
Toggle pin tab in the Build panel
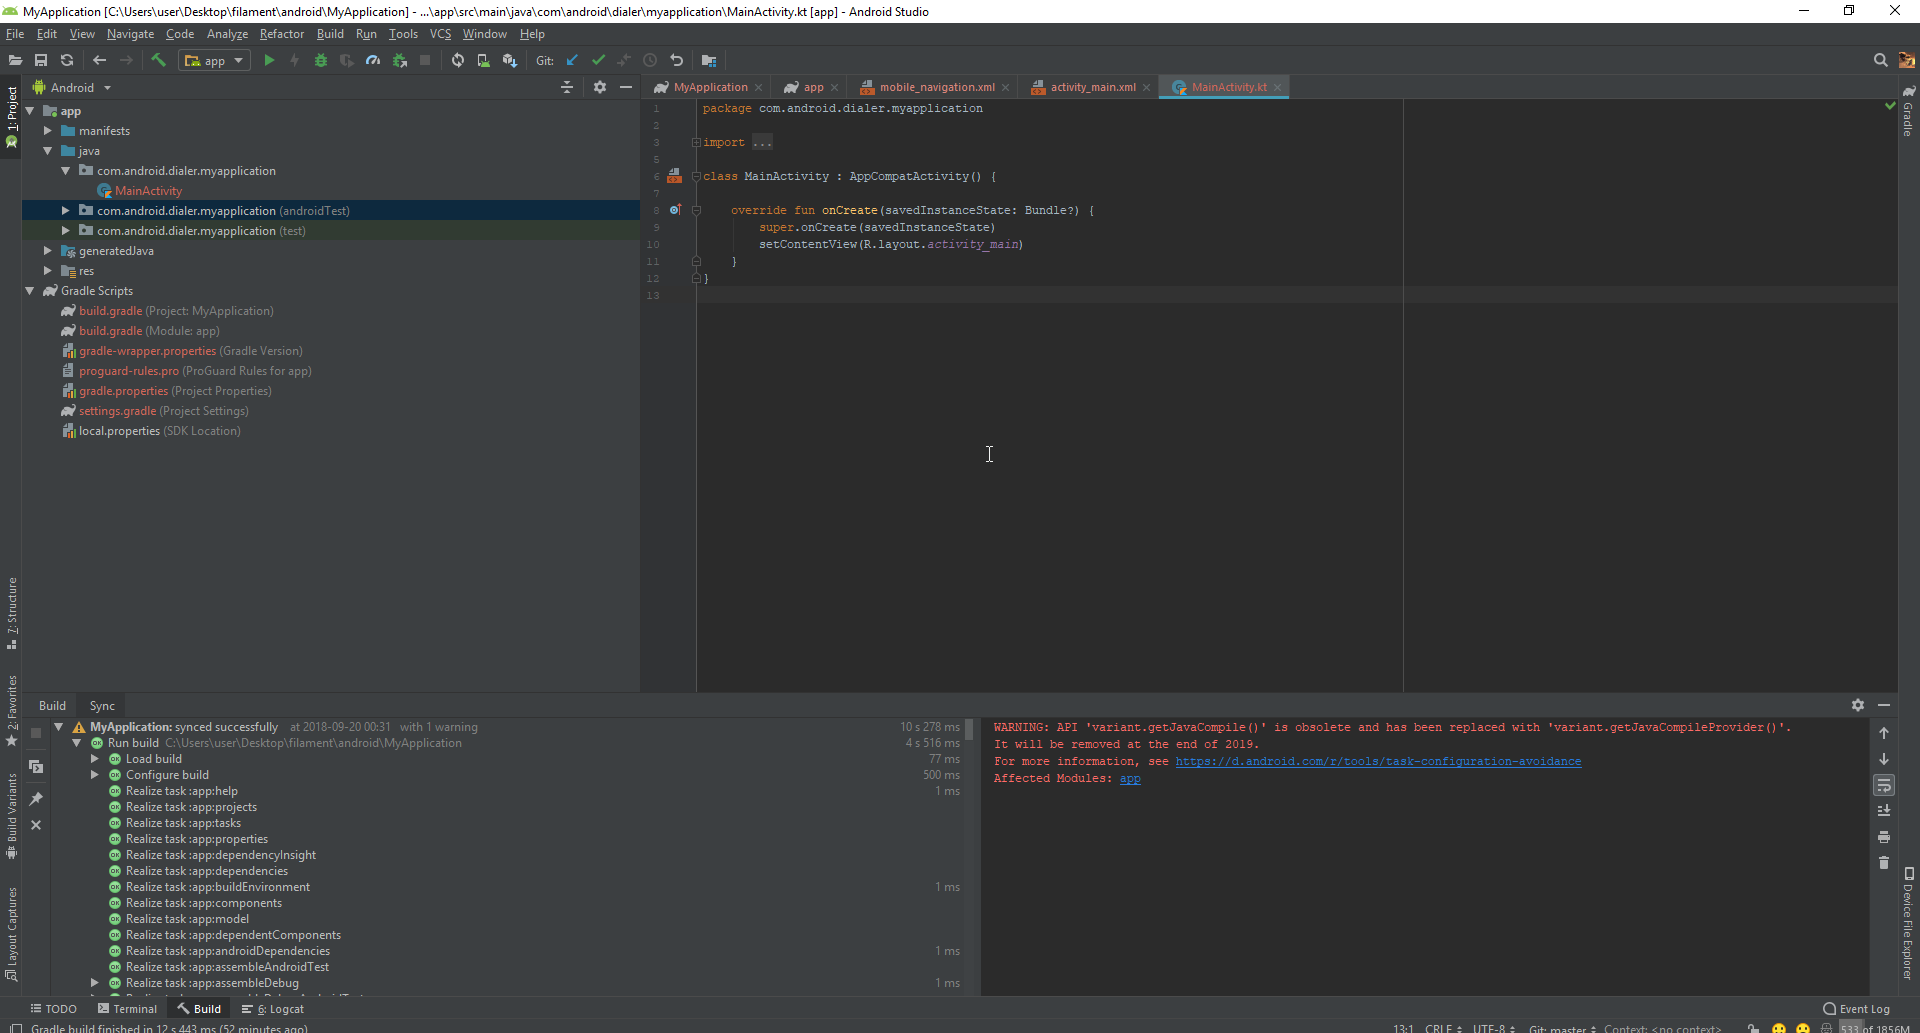click(36, 799)
